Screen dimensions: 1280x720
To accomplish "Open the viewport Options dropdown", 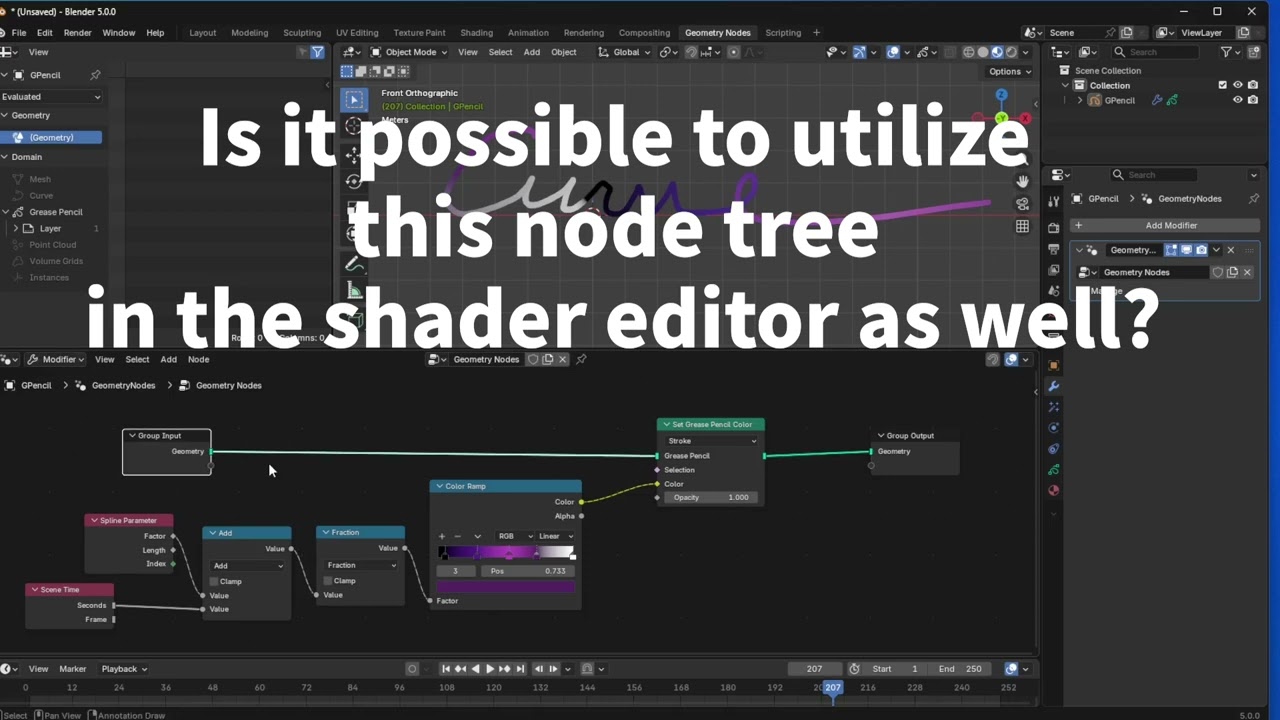I will [1009, 71].
